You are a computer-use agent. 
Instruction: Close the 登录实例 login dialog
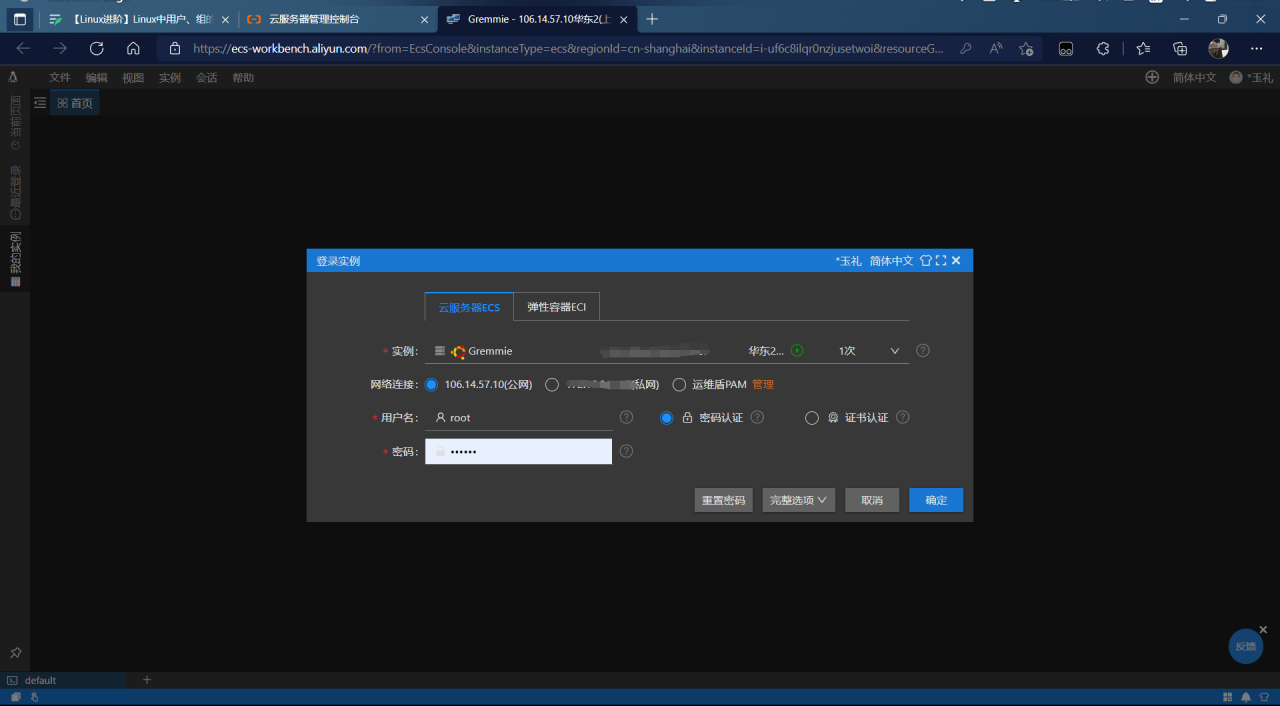tap(956, 260)
